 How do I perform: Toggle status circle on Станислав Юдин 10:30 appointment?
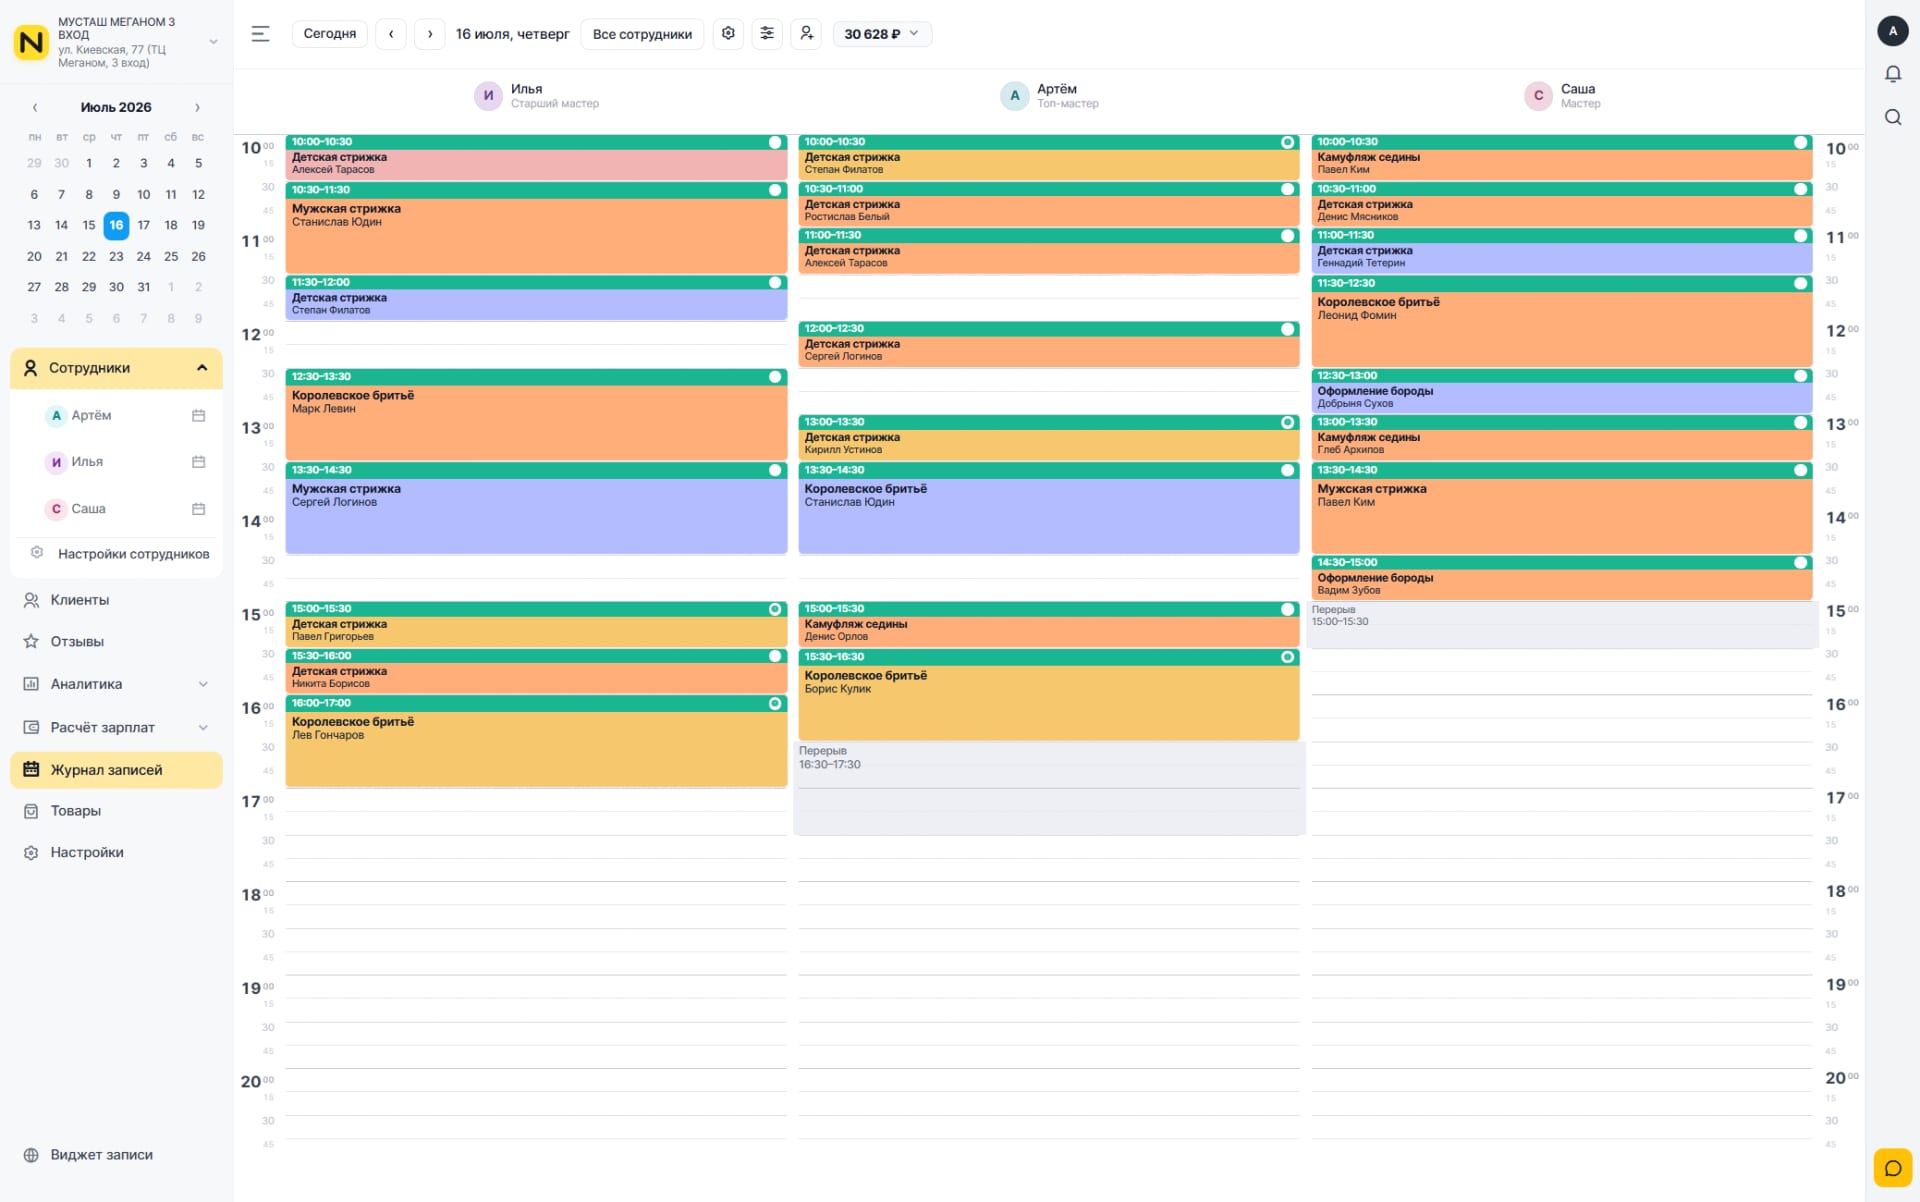[775, 190]
